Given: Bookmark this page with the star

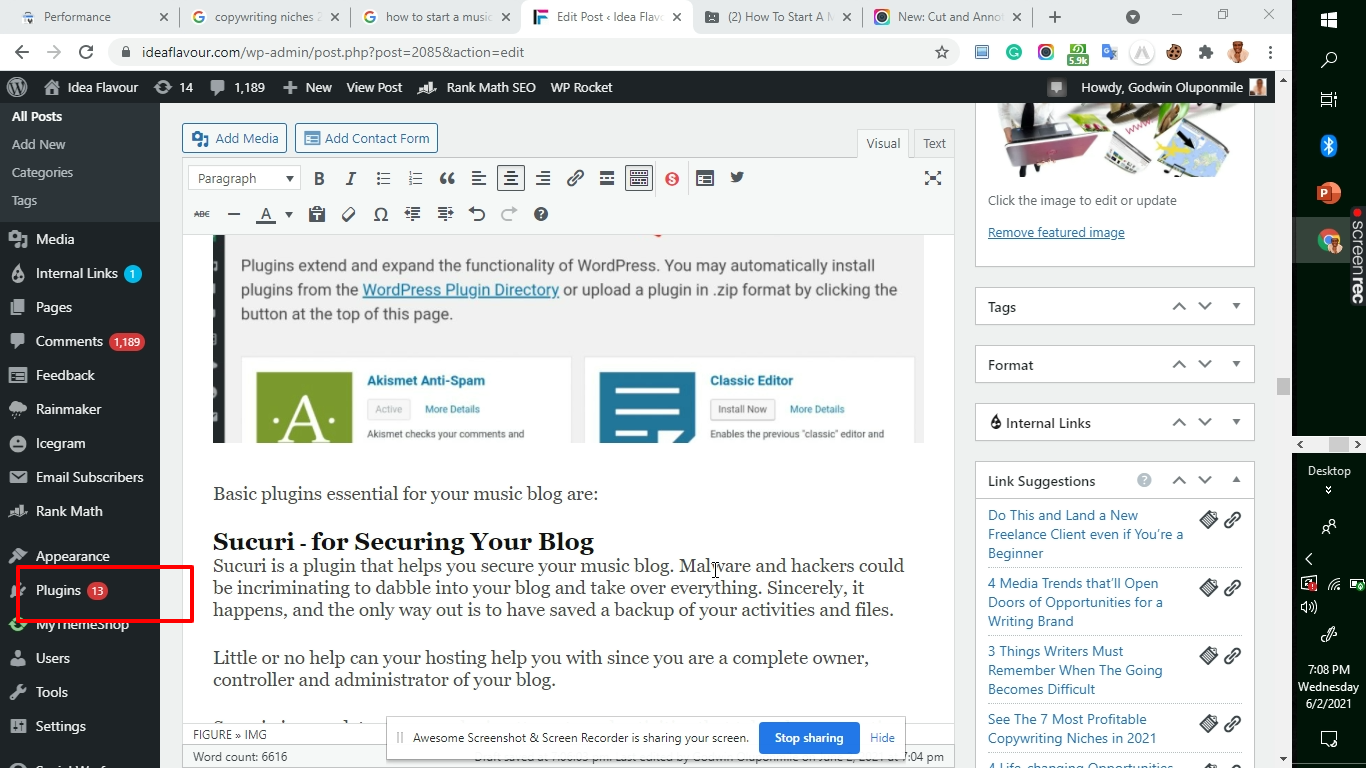Looking at the screenshot, I should (x=942, y=53).
